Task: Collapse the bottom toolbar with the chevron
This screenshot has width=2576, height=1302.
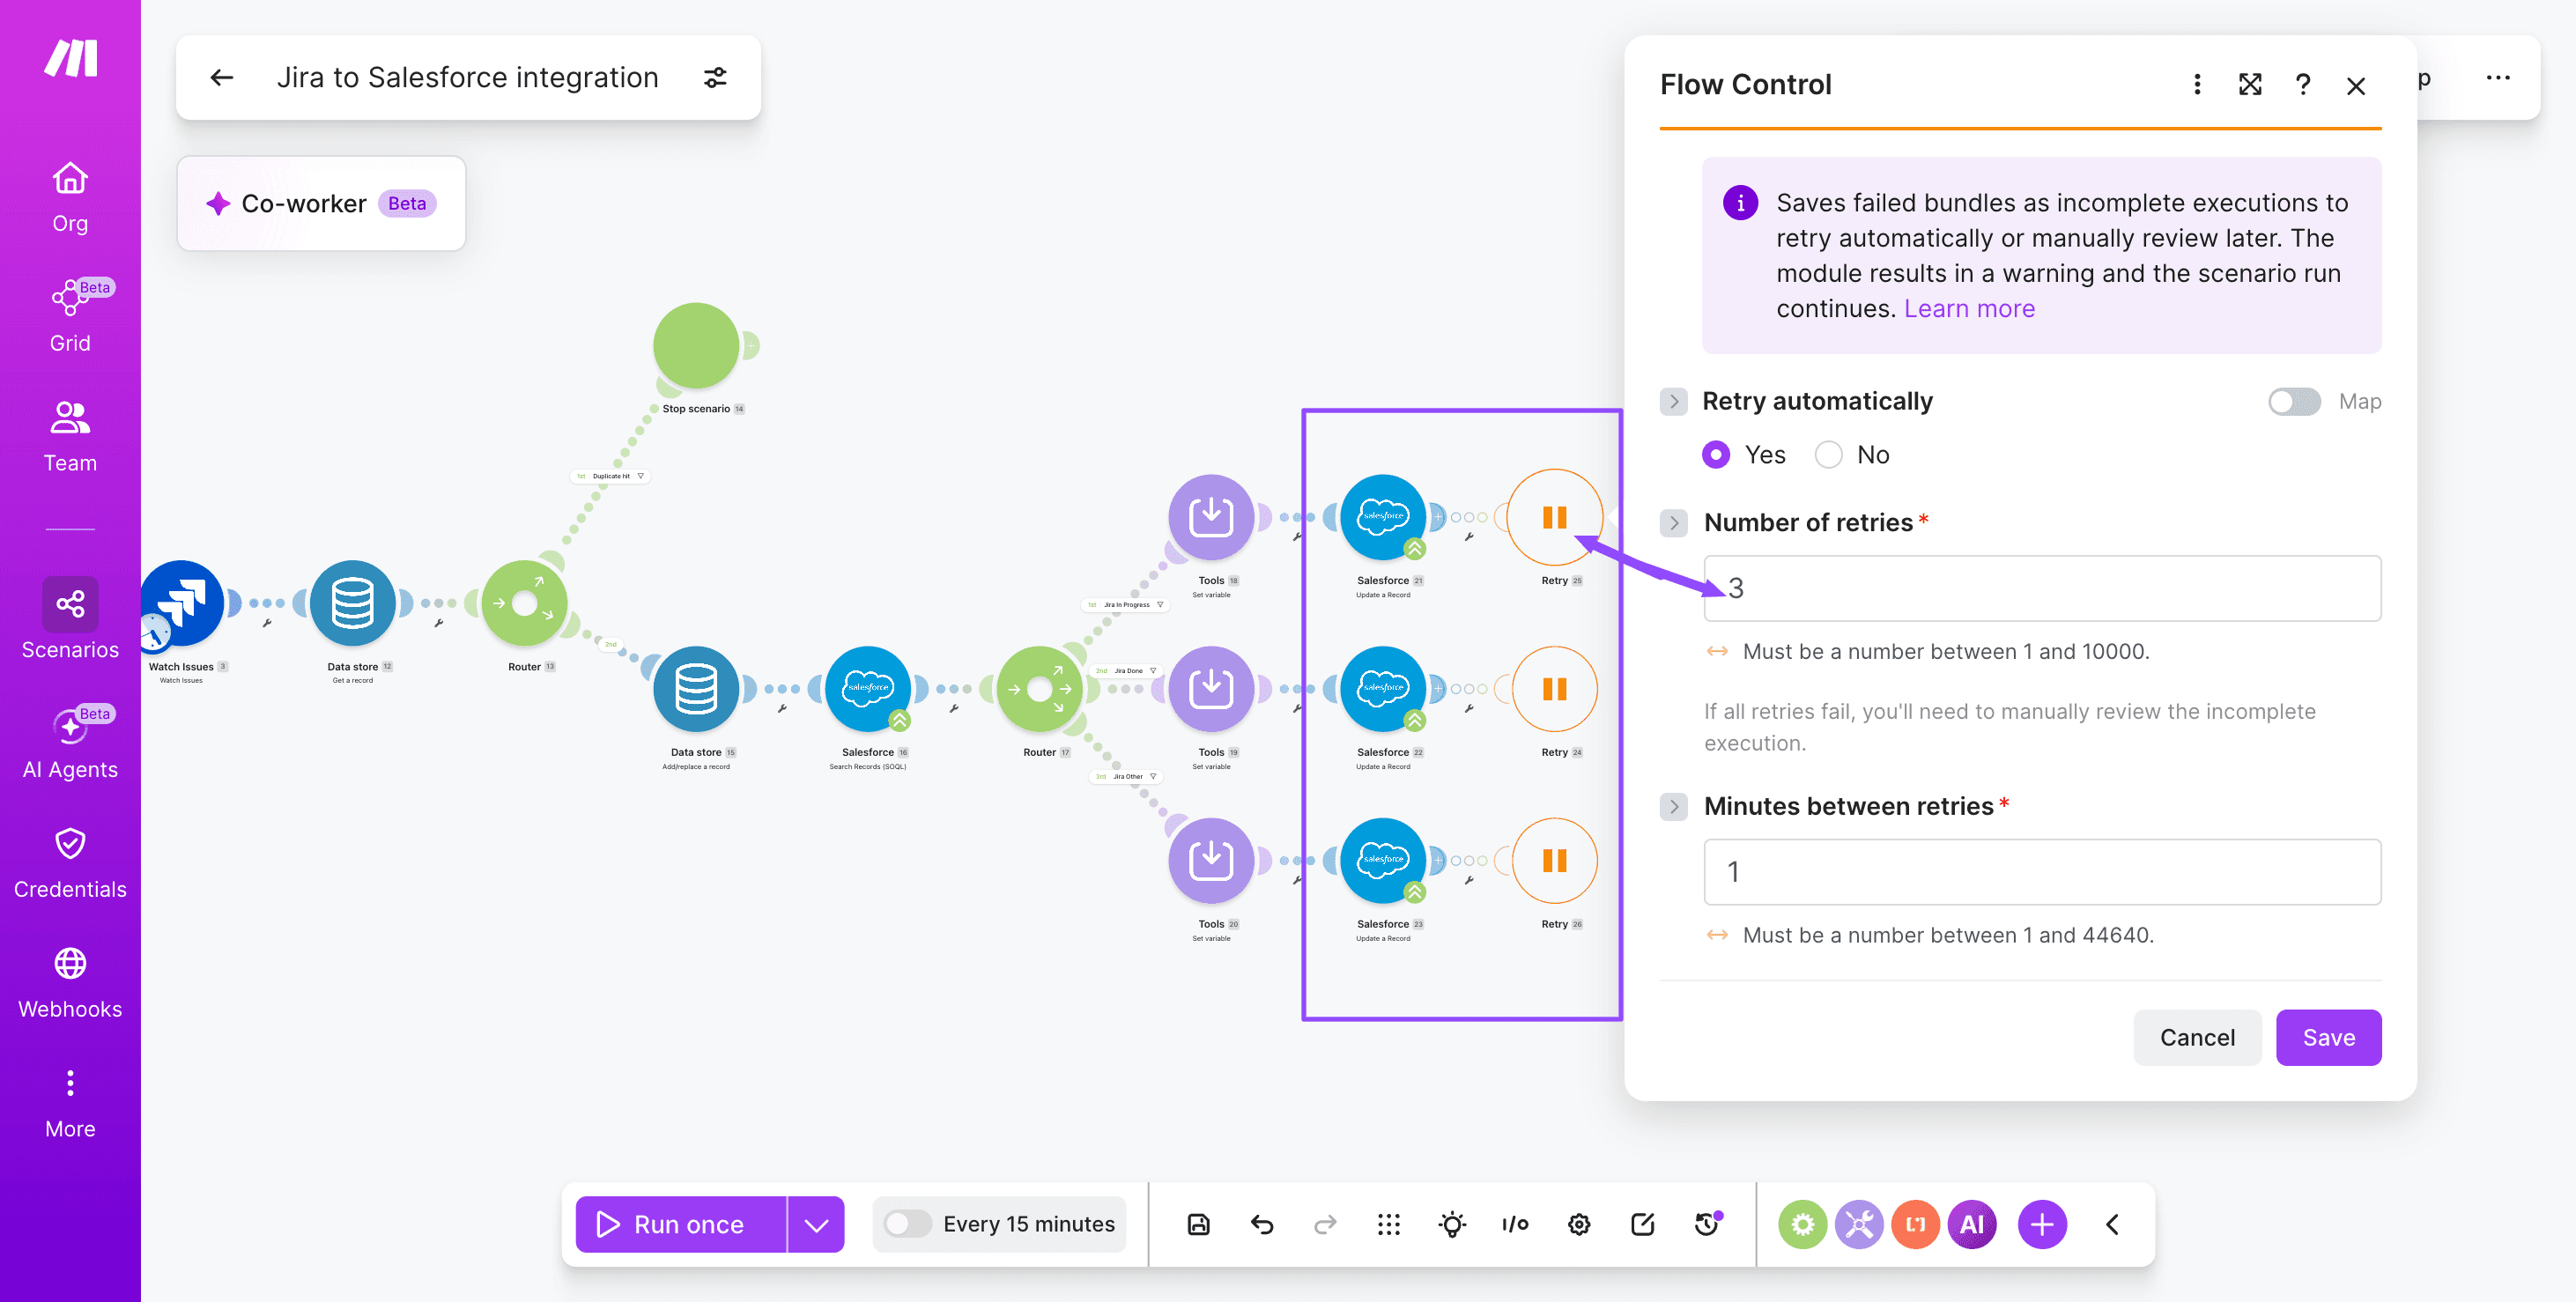Action: click(2112, 1225)
